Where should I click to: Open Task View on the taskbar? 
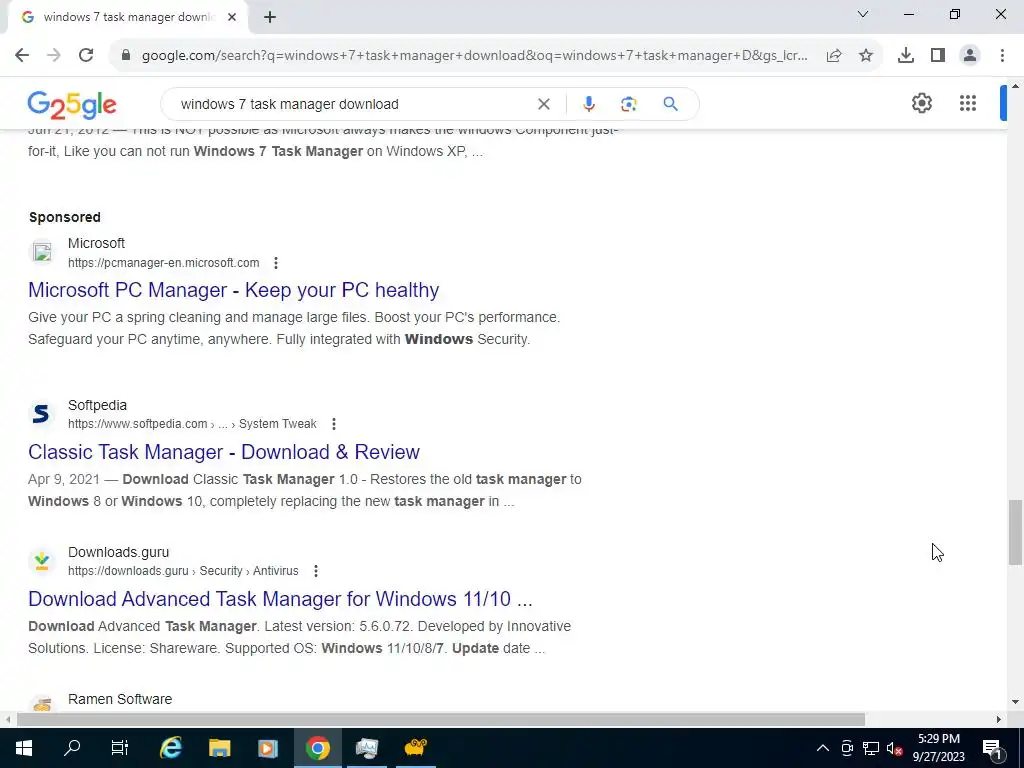click(120, 748)
